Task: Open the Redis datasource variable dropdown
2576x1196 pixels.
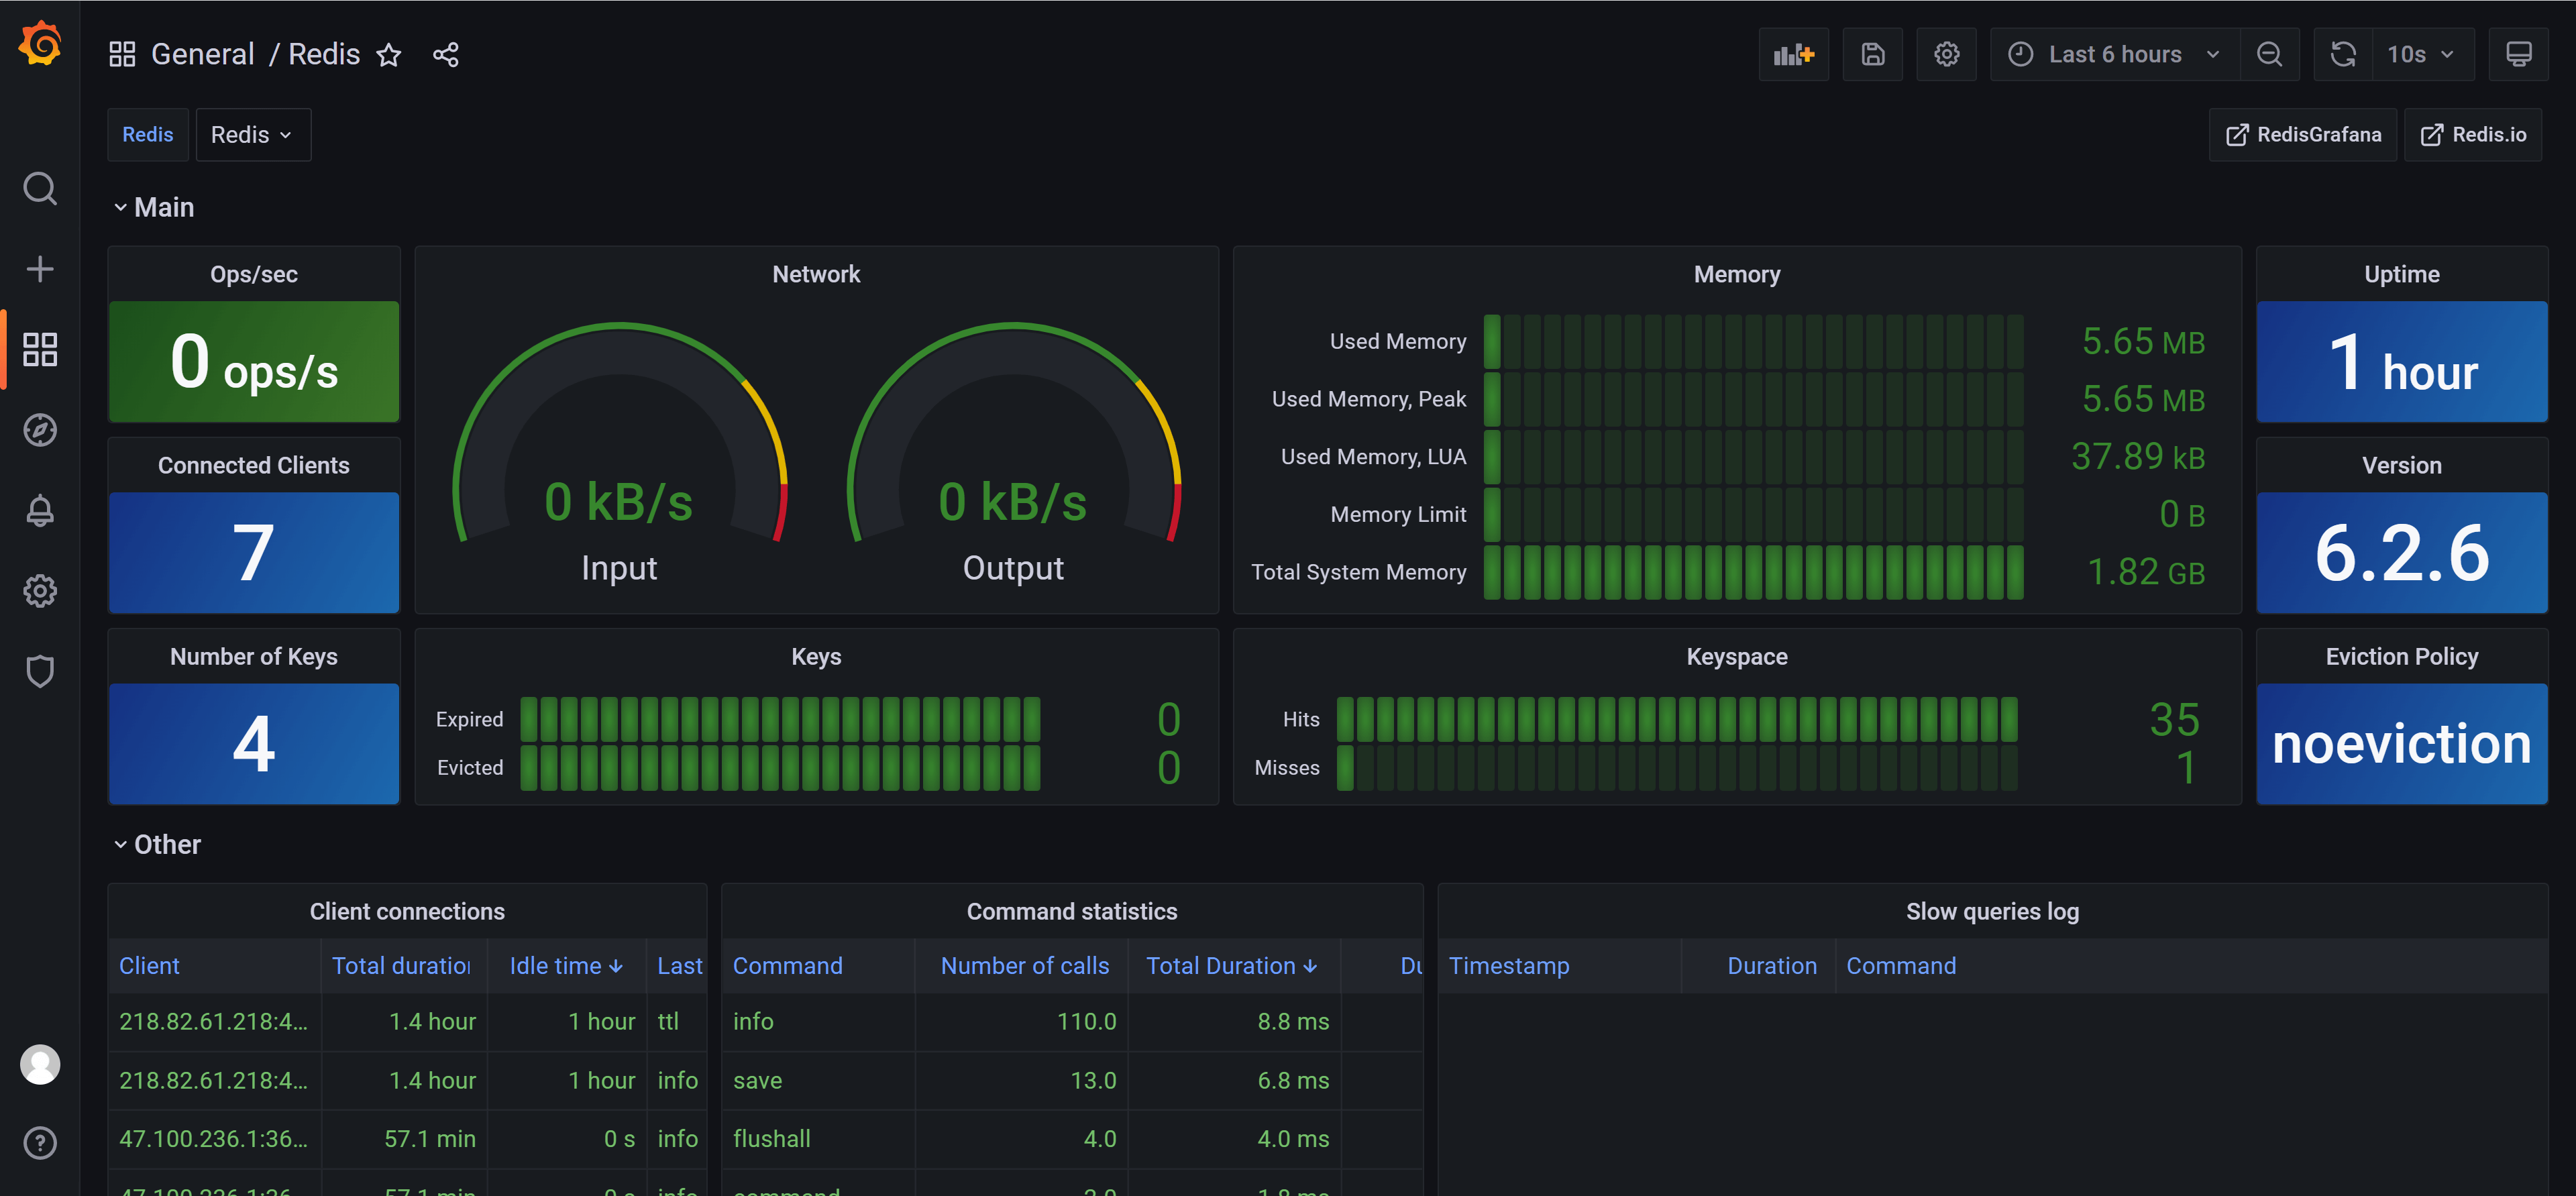Action: [x=252, y=134]
